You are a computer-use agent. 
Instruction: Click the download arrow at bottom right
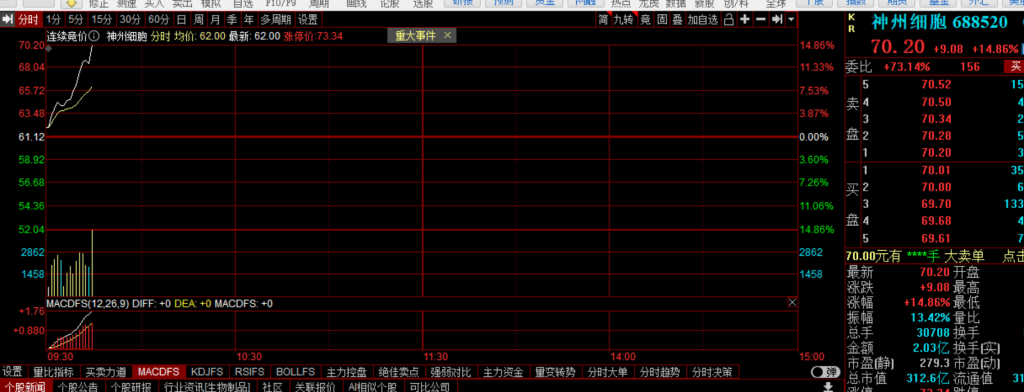[x=827, y=387]
